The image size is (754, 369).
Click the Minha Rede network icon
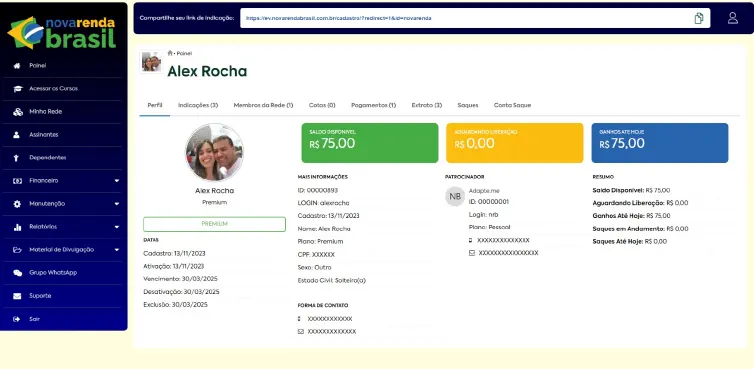(18, 112)
